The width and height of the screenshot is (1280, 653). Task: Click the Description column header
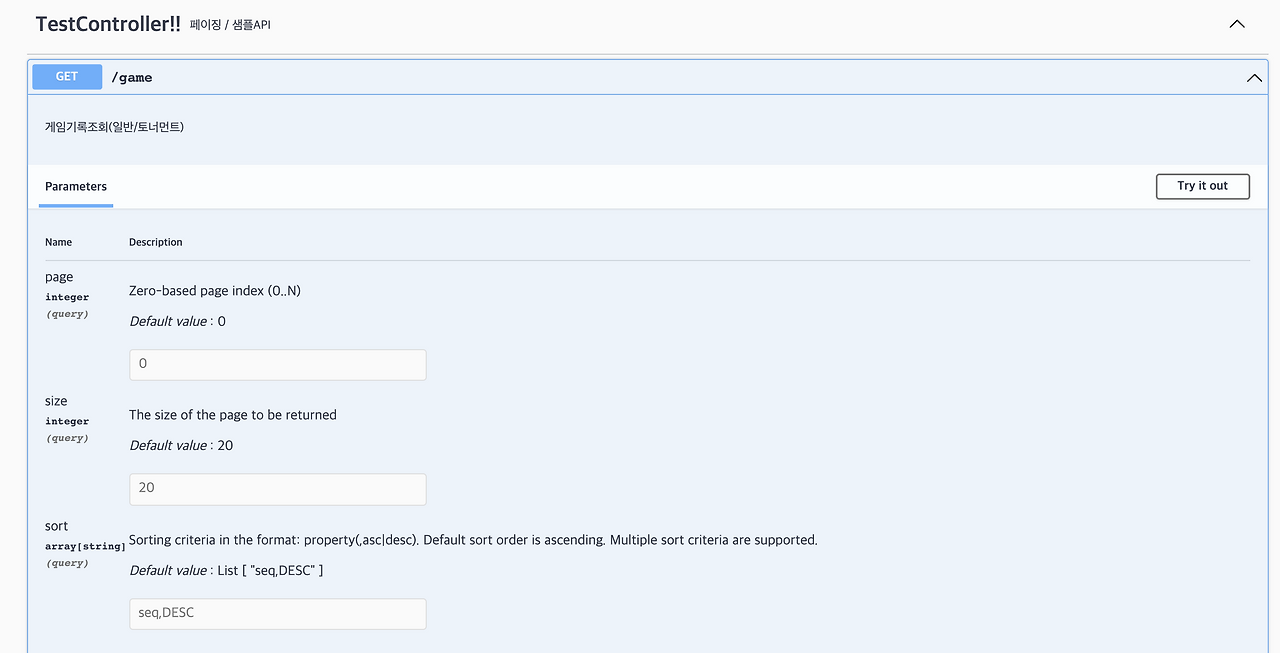coord(155,241)
